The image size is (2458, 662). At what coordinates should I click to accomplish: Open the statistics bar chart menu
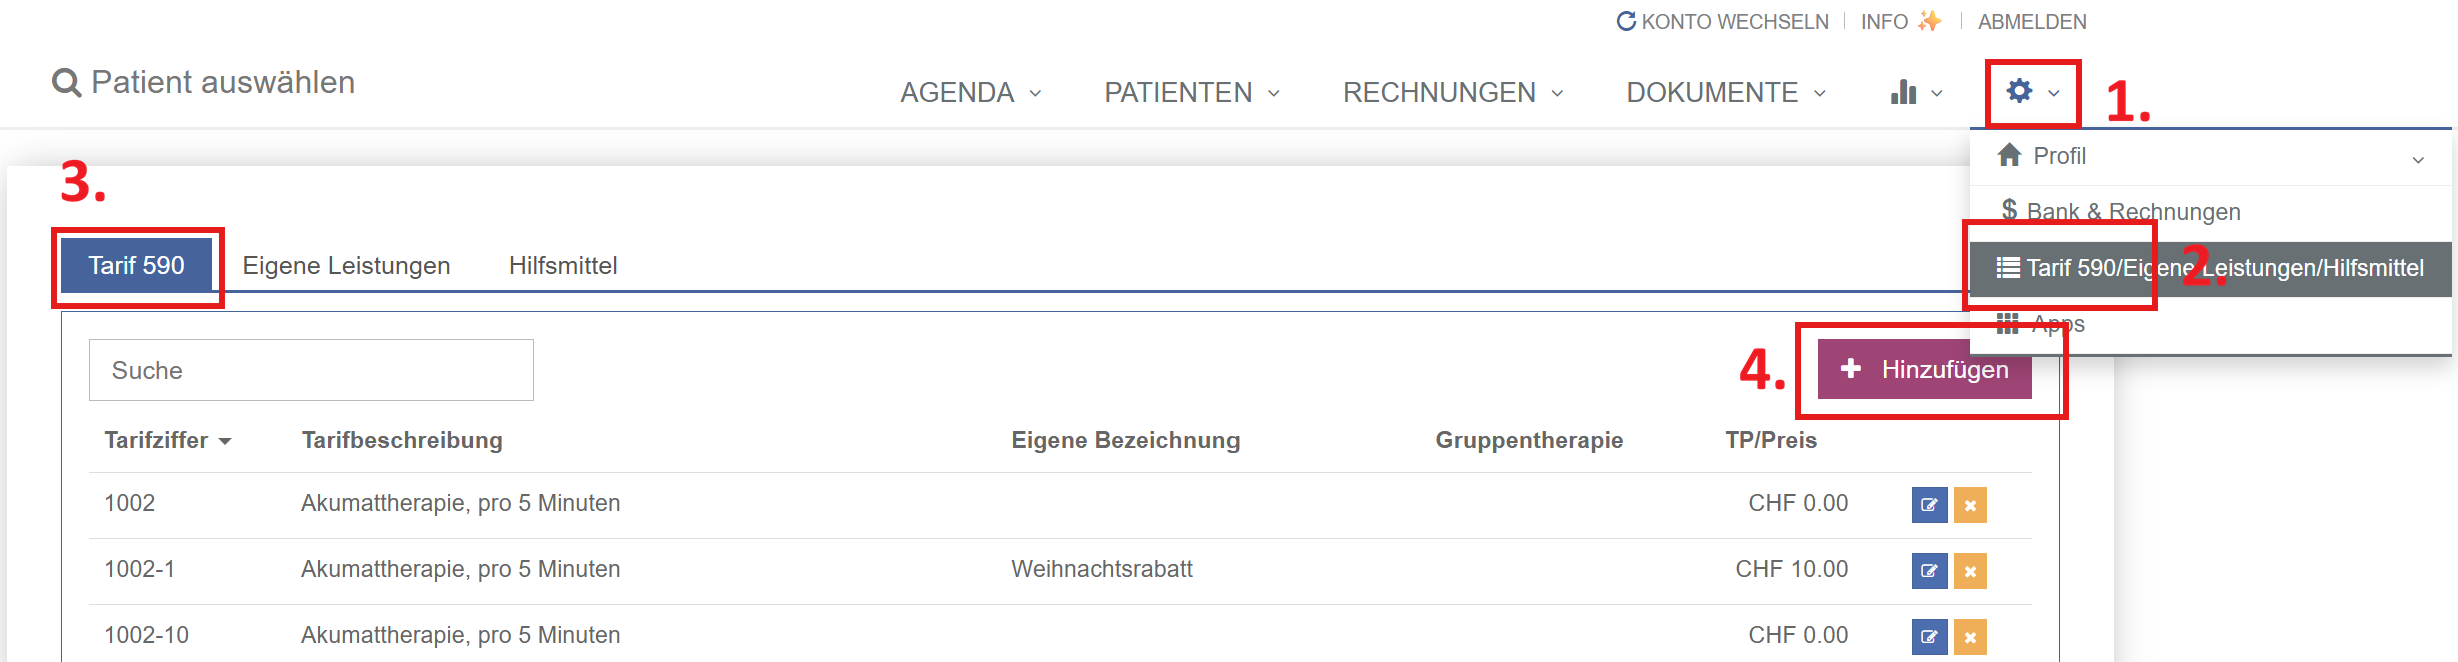click(x=1915, y=93)
